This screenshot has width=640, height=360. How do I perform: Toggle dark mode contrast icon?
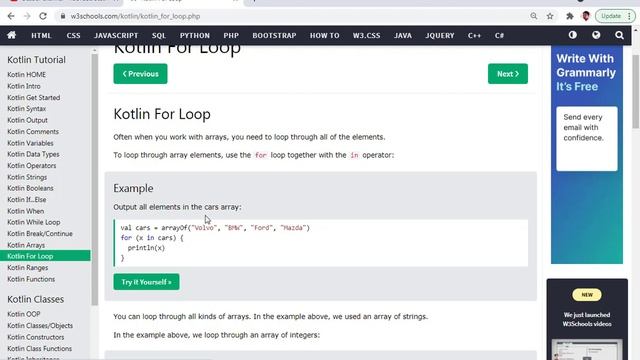click(573, 35)
